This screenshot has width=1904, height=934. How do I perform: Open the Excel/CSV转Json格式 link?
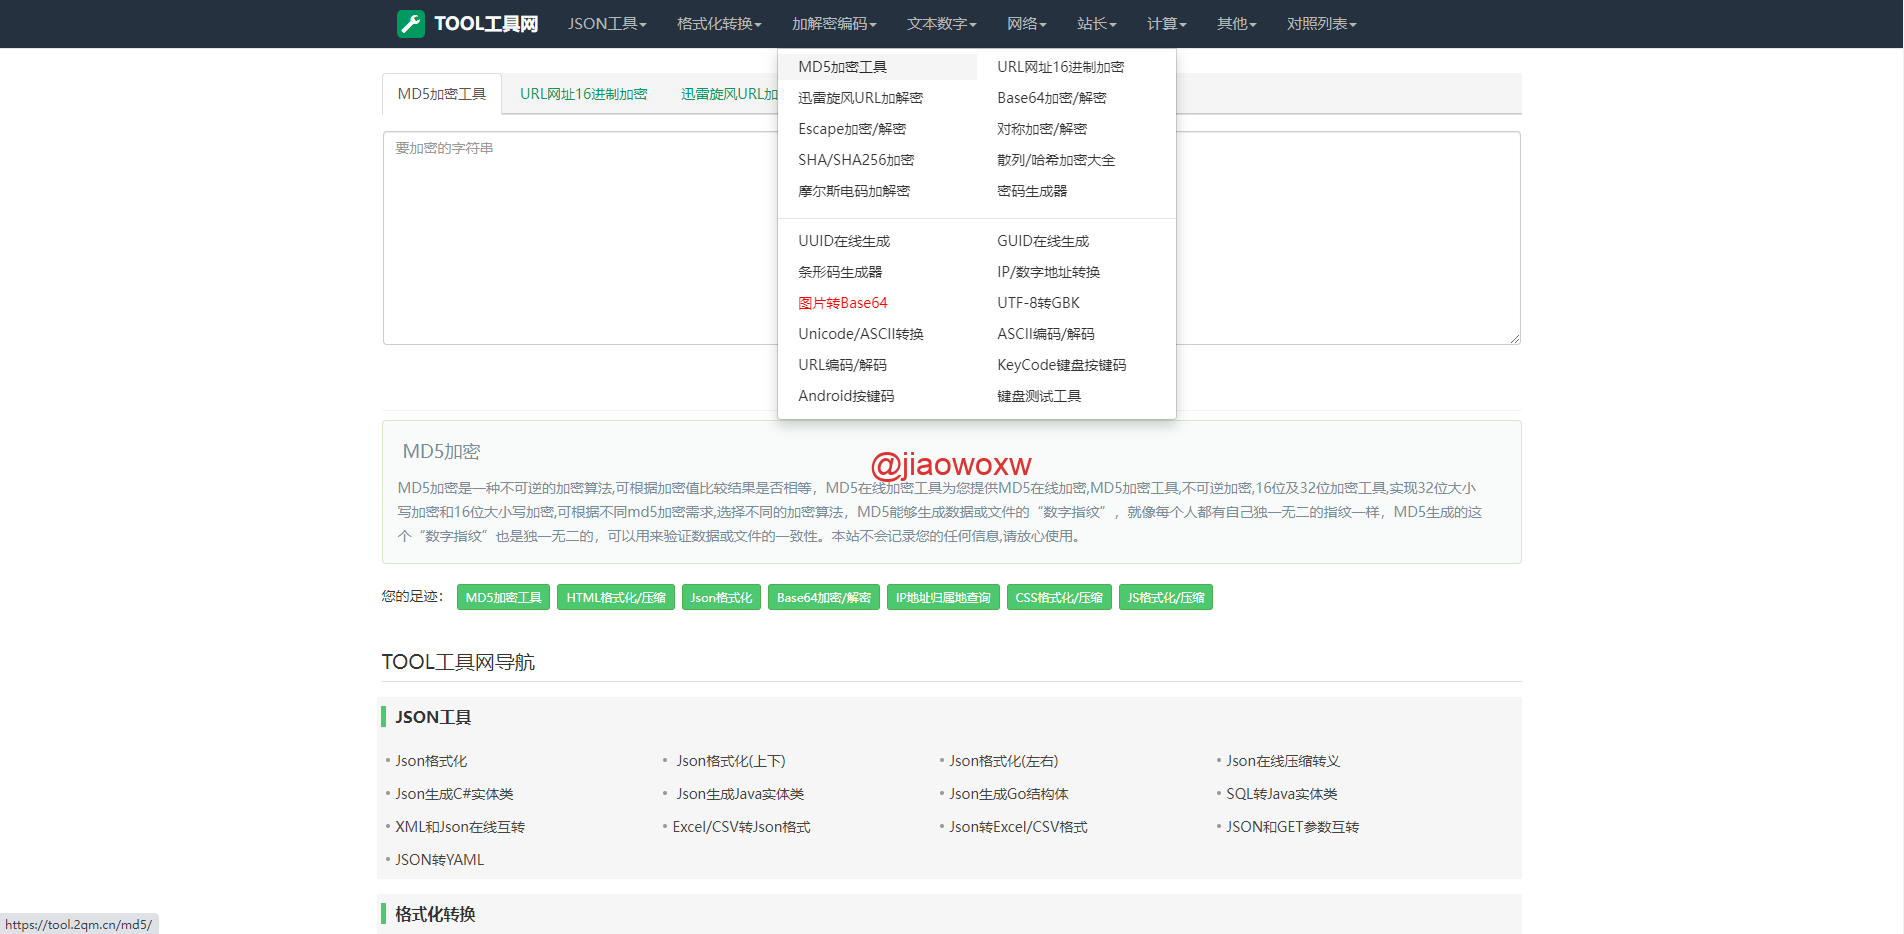tap(741, 827)
